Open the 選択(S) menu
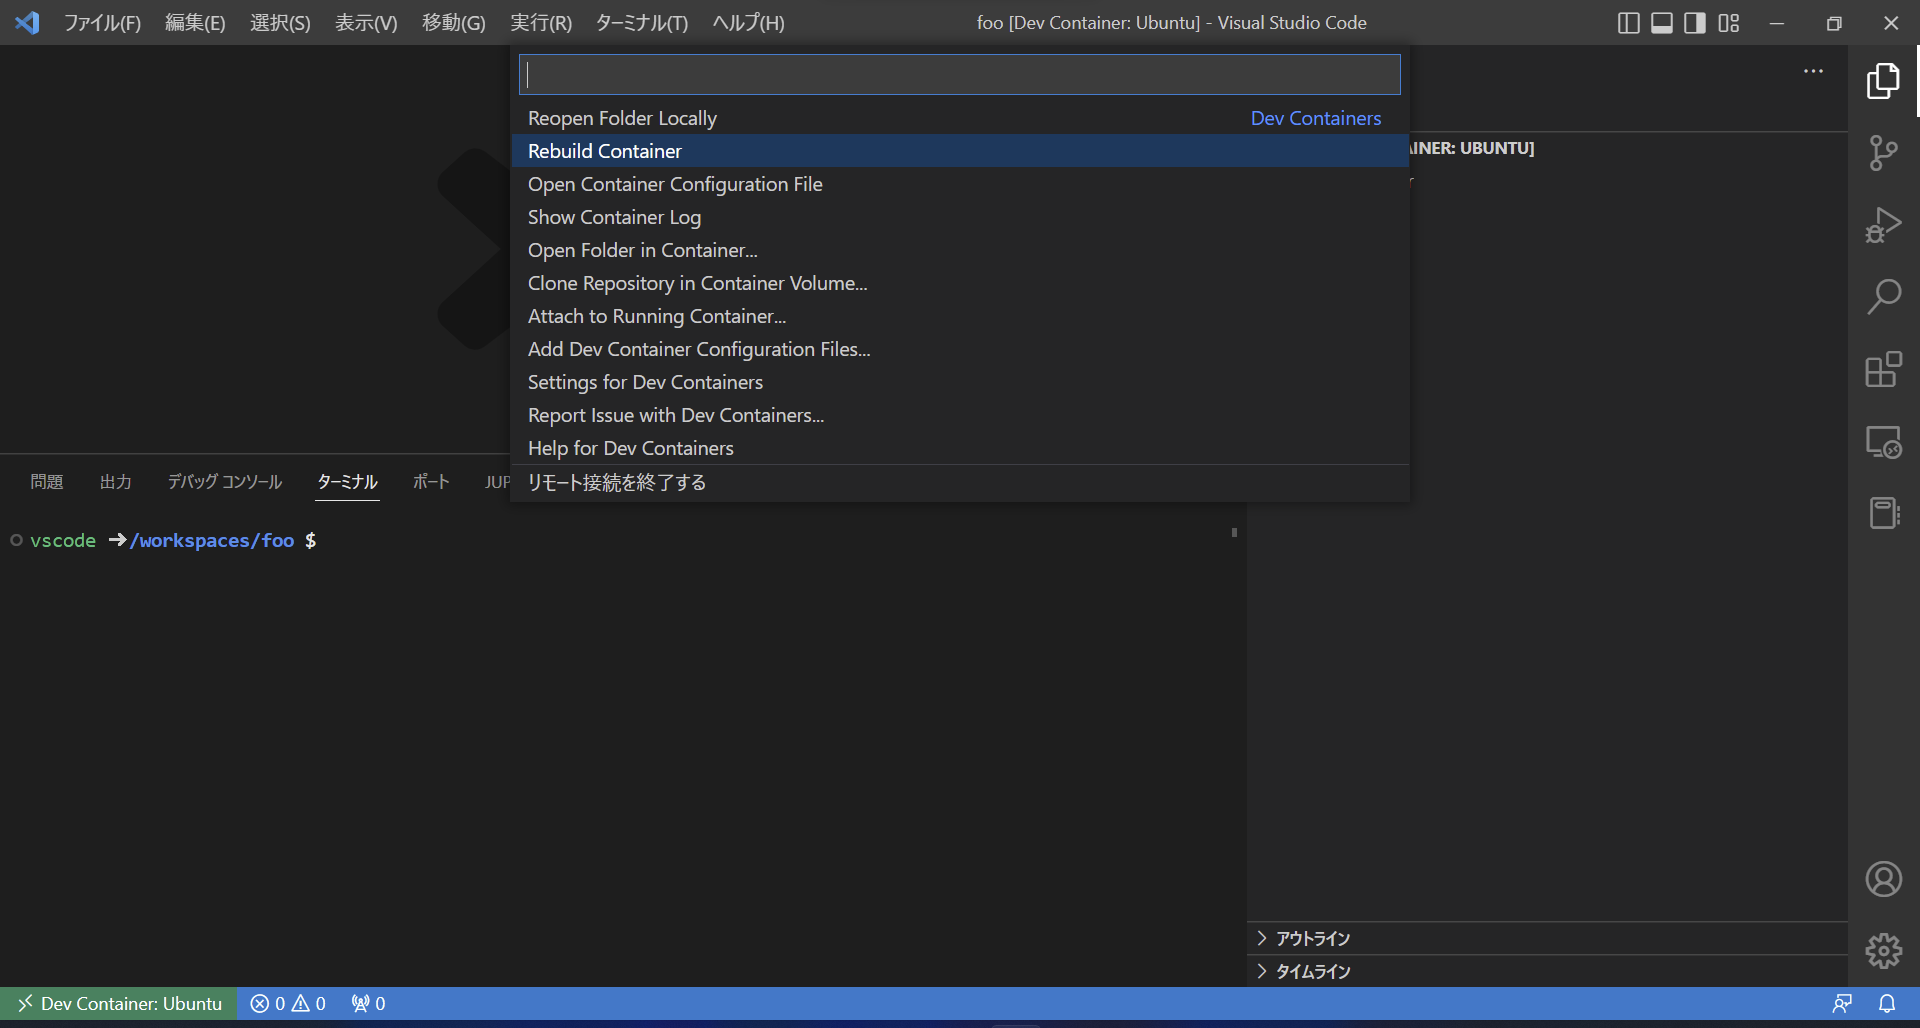Viewport: 1920px width, 1028px height. (x=280, y=22)
